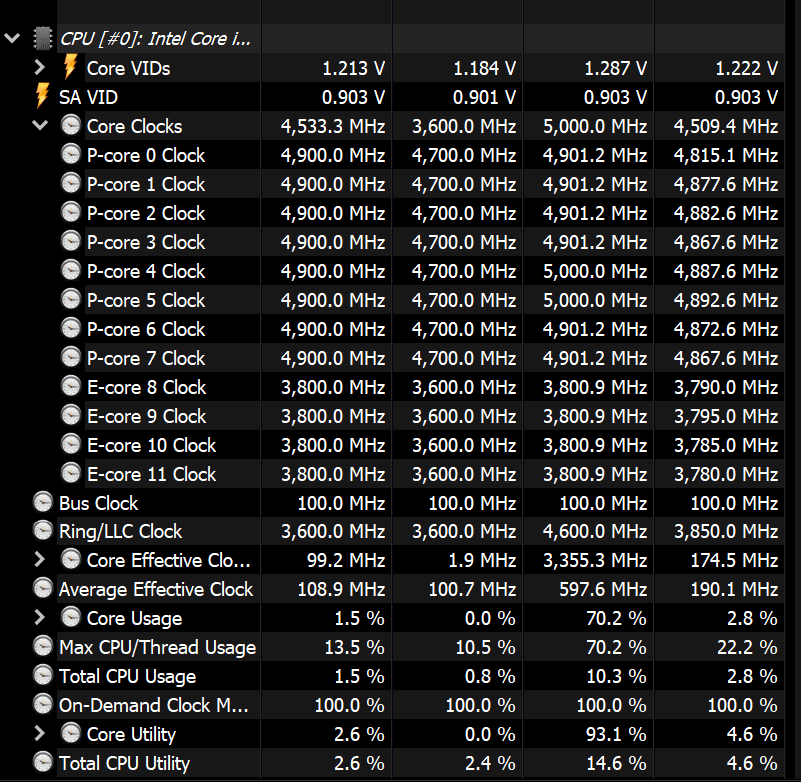This screenshot has width=801, height=782.
Task: Select the Average Effective Clock row
Action: (156, 590)
